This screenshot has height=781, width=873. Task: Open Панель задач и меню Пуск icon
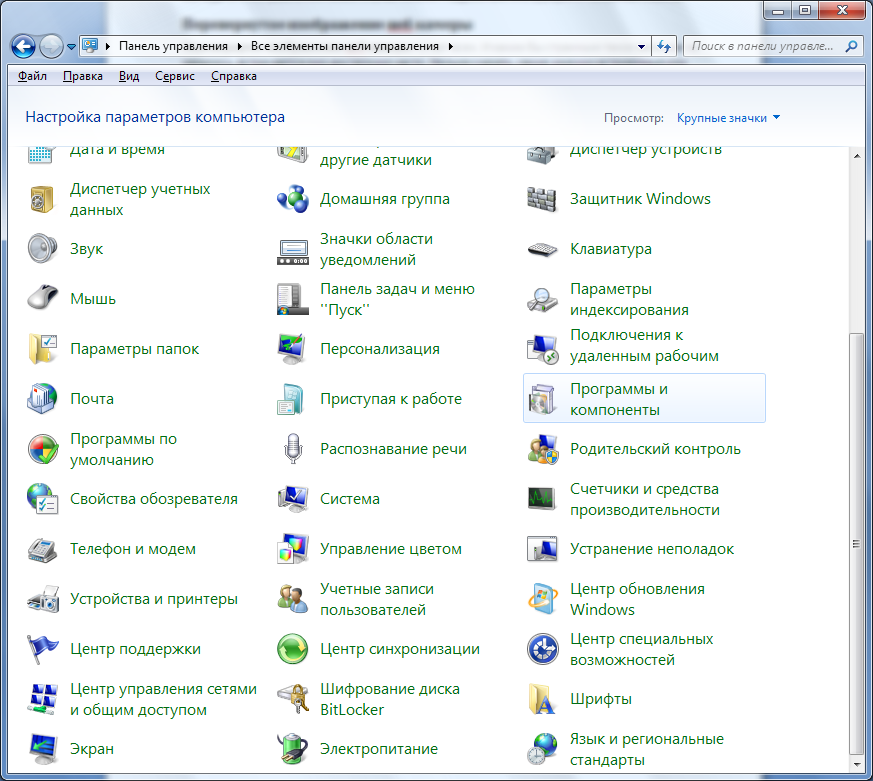click(292, 299)
